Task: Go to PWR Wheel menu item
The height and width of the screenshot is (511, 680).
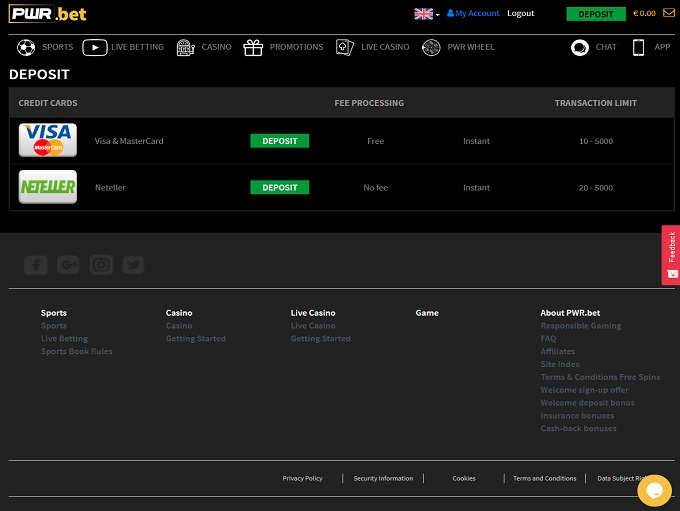Action: [x=458, y=47]
